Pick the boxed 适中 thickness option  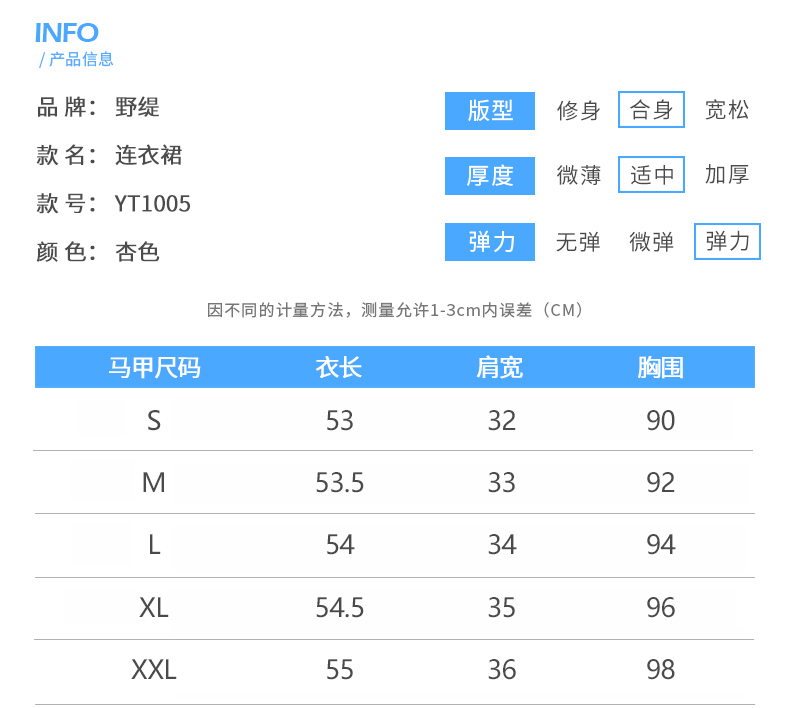[651, 176]
